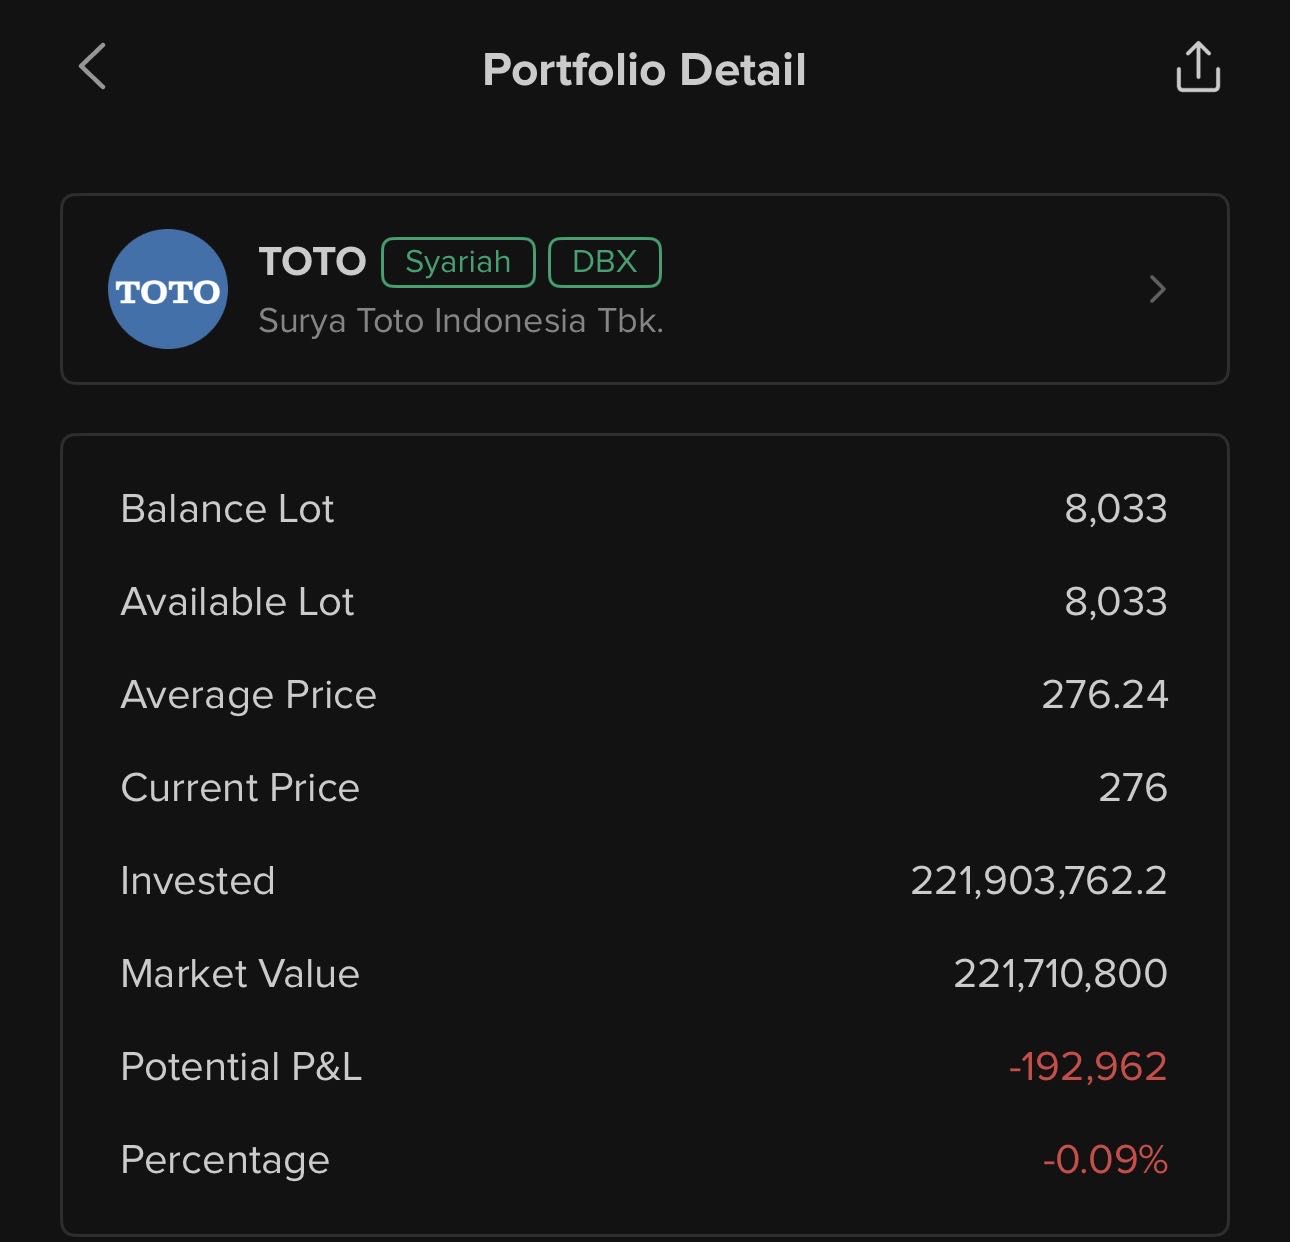Tap the Current Price value 276

pyautogui.click(x=1132, y=788)
